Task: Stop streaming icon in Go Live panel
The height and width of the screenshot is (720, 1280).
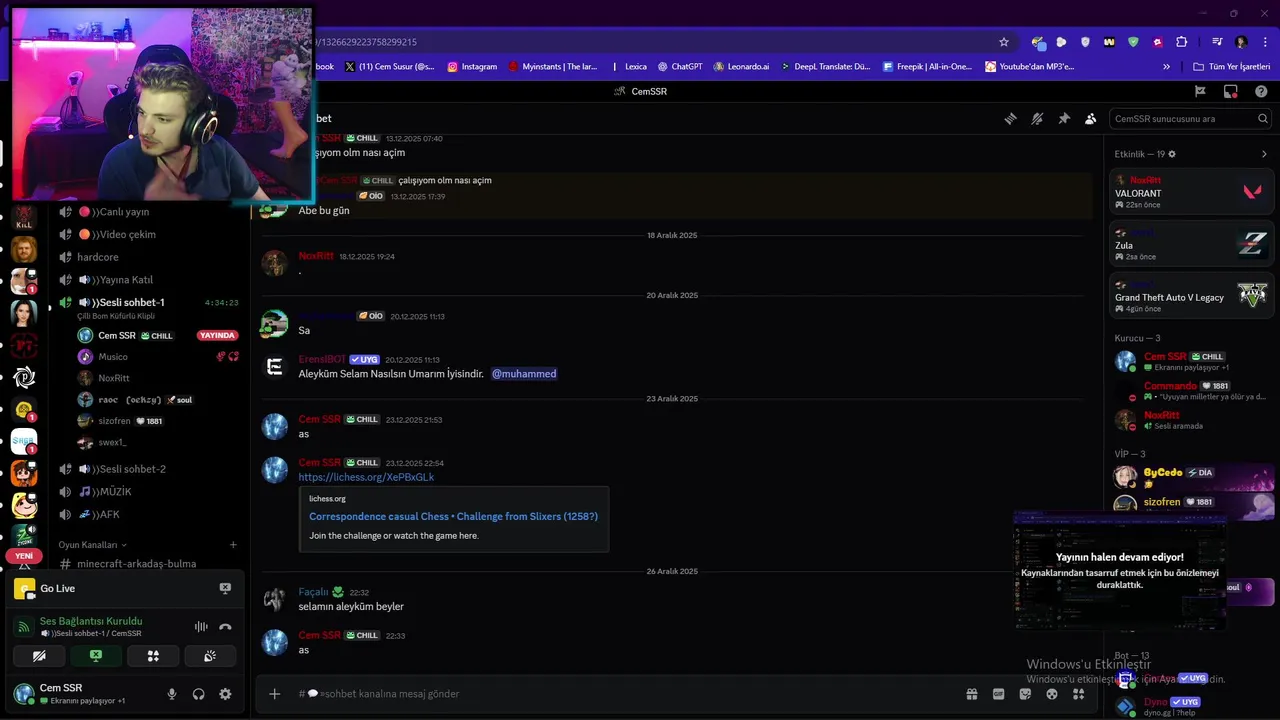Action: coord(225,589)
